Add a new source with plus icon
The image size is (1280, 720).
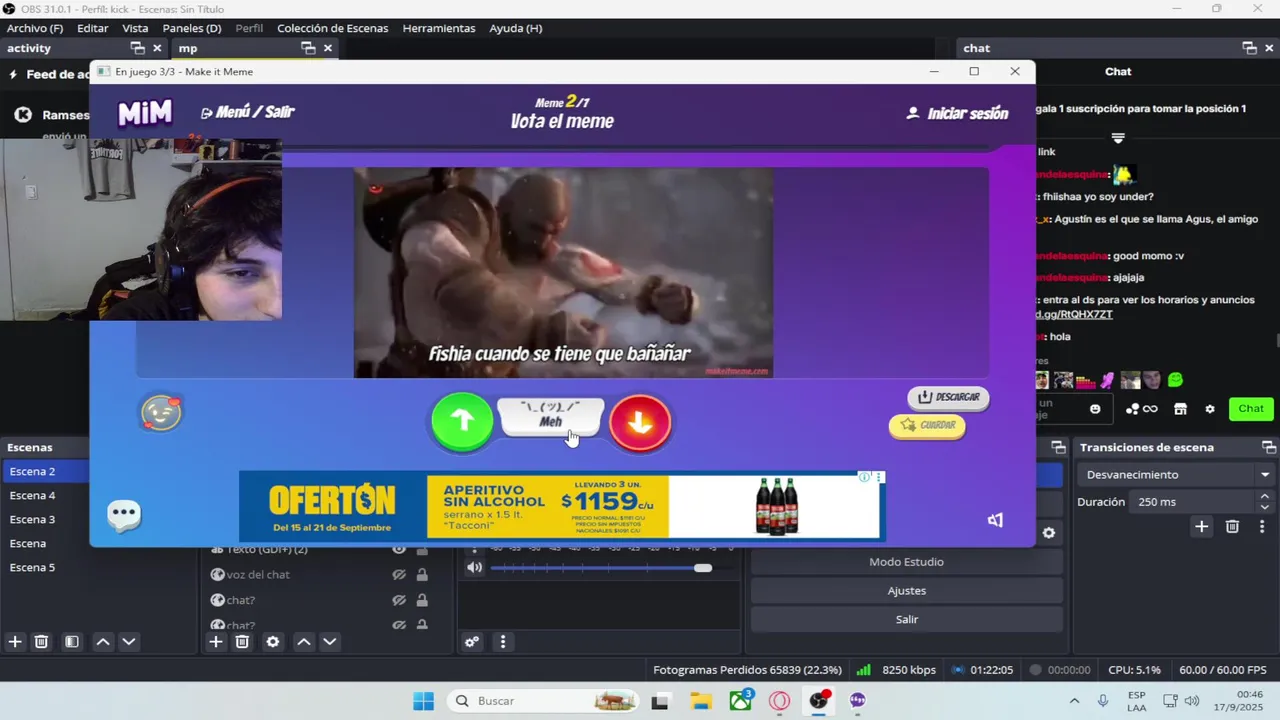tap(216, 642)
